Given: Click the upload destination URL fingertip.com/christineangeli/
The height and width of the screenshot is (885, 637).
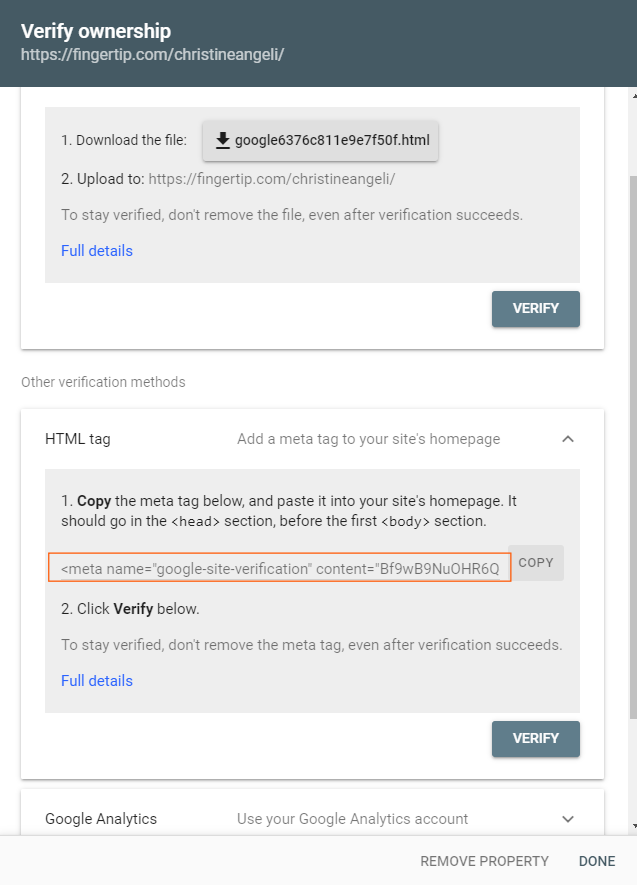Looking at the screenshot, I should tap(271, 179).
